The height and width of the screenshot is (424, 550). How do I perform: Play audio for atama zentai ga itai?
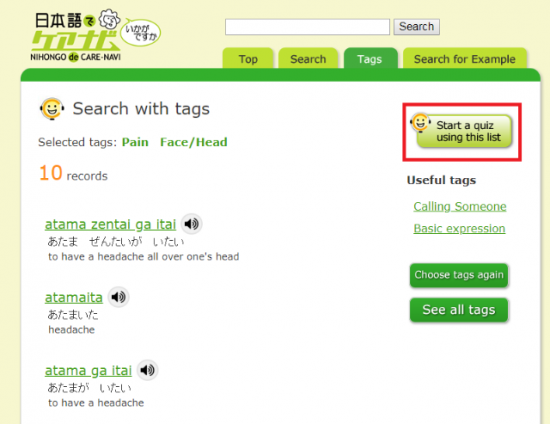192,224
